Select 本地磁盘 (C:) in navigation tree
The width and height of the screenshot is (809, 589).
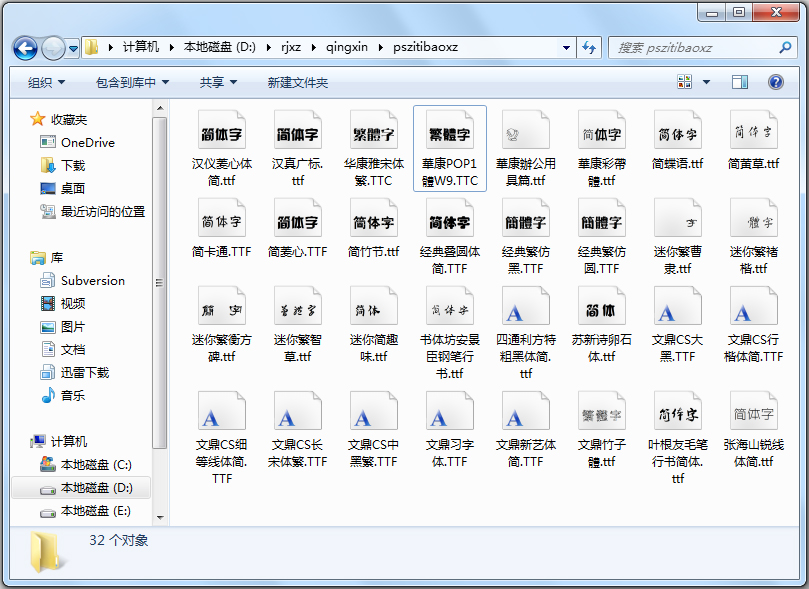[95, 464]
